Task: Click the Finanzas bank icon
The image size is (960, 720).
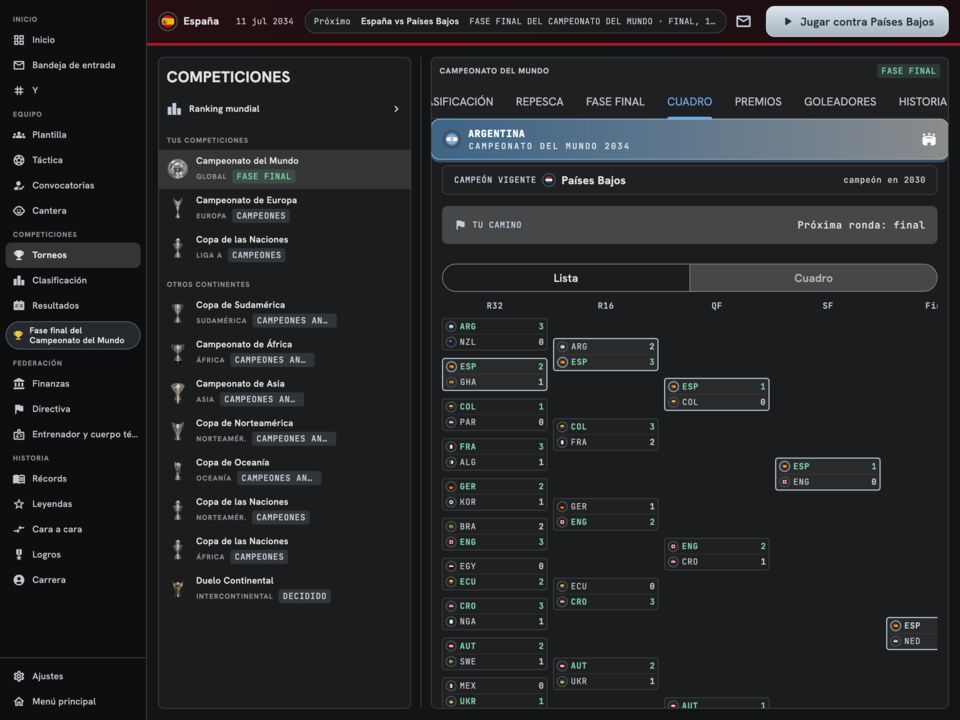Action: coord(19,384)
